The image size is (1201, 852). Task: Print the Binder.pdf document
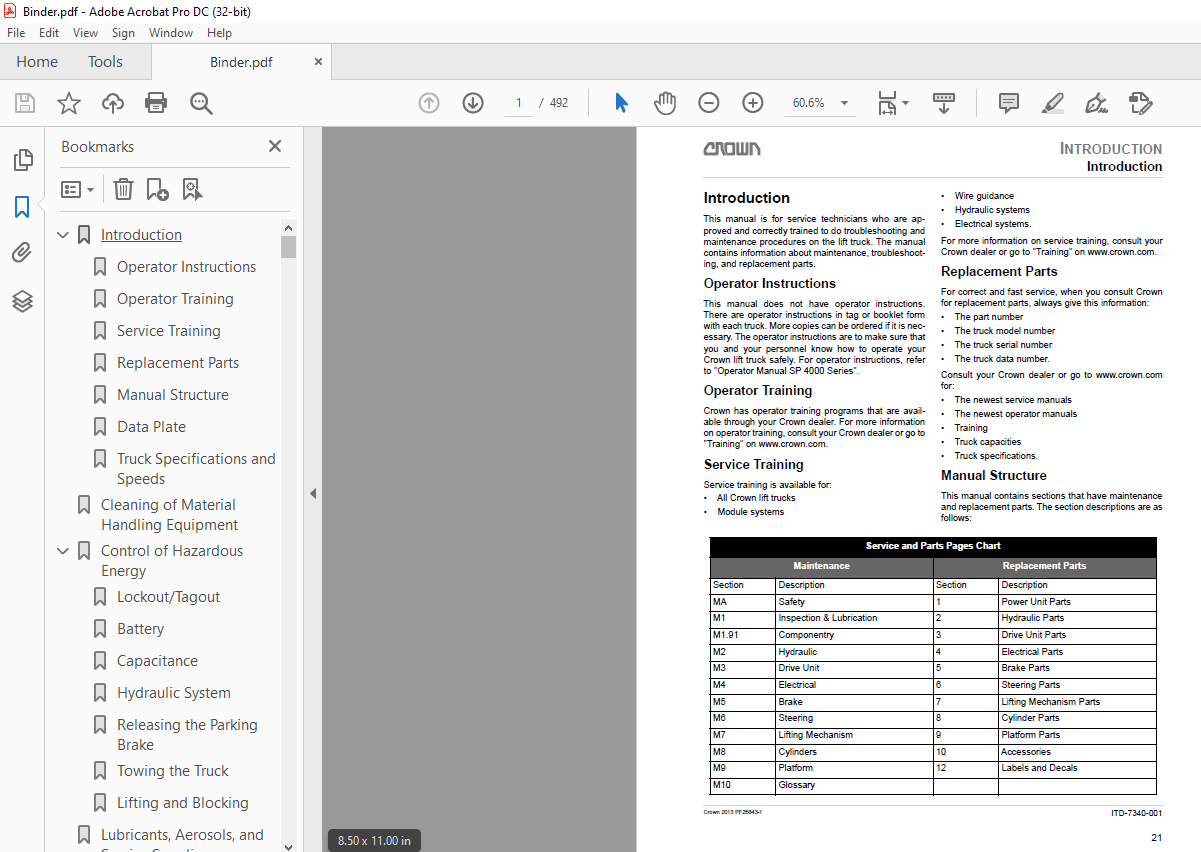156,102
